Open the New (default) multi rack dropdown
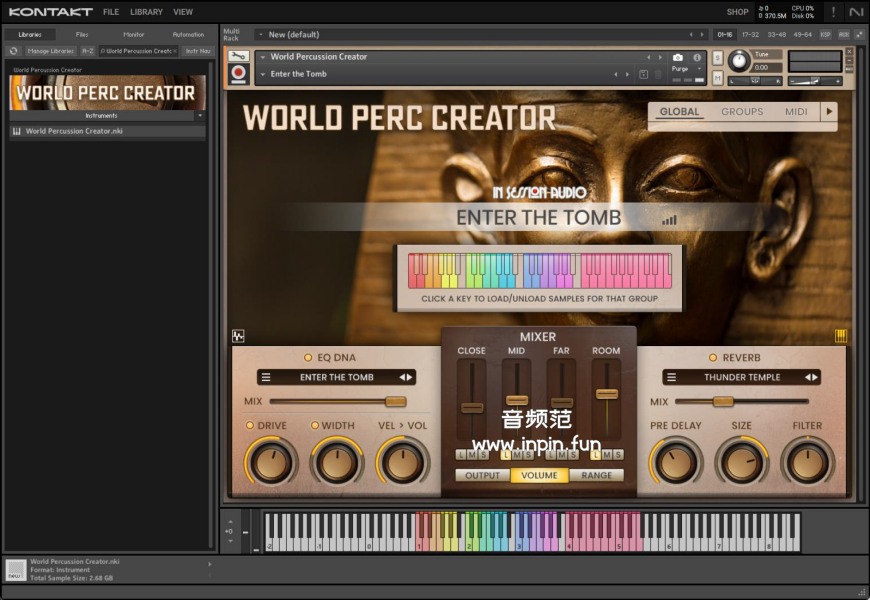This screenshot has width=870, height=600. pyautogui.click(x=261, y=35)
